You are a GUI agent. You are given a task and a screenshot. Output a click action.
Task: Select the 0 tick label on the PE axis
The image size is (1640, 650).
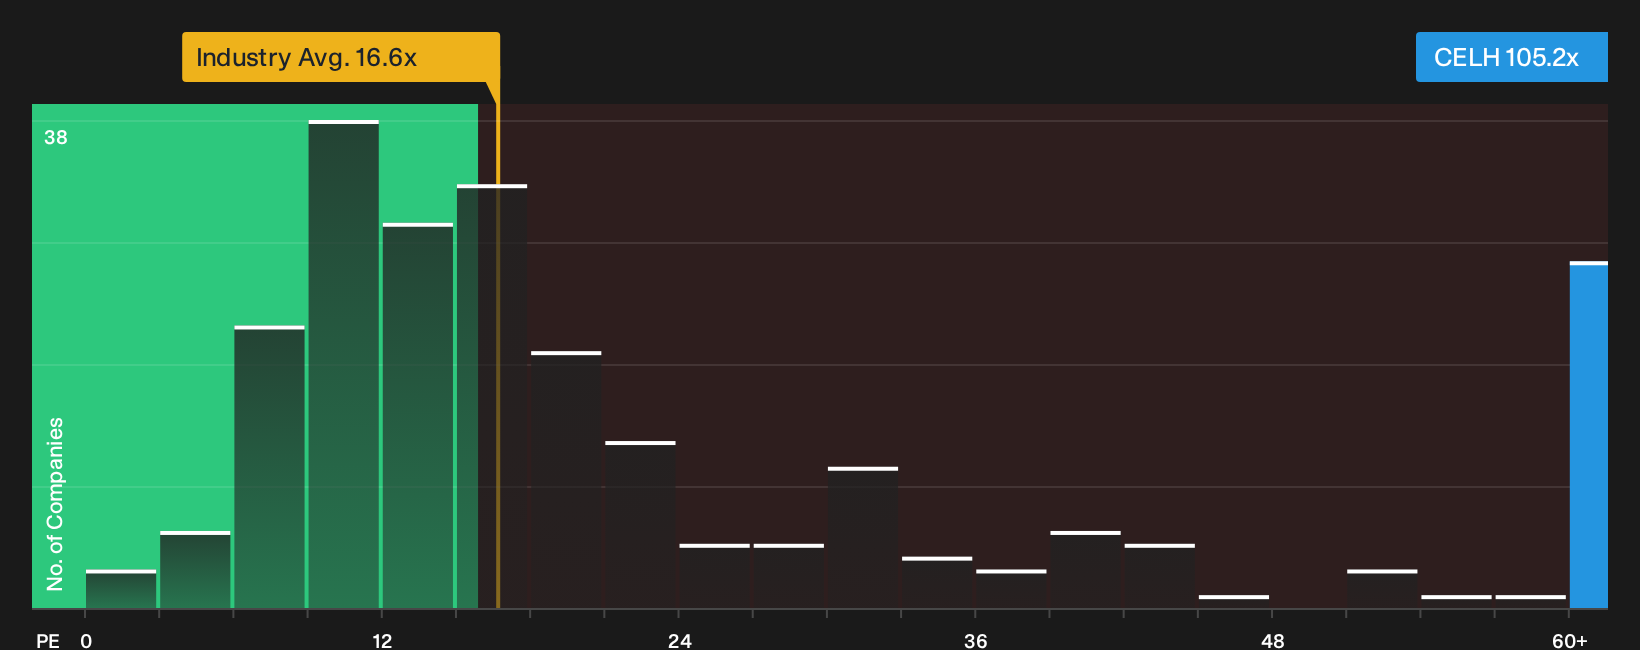click(86, 641)
